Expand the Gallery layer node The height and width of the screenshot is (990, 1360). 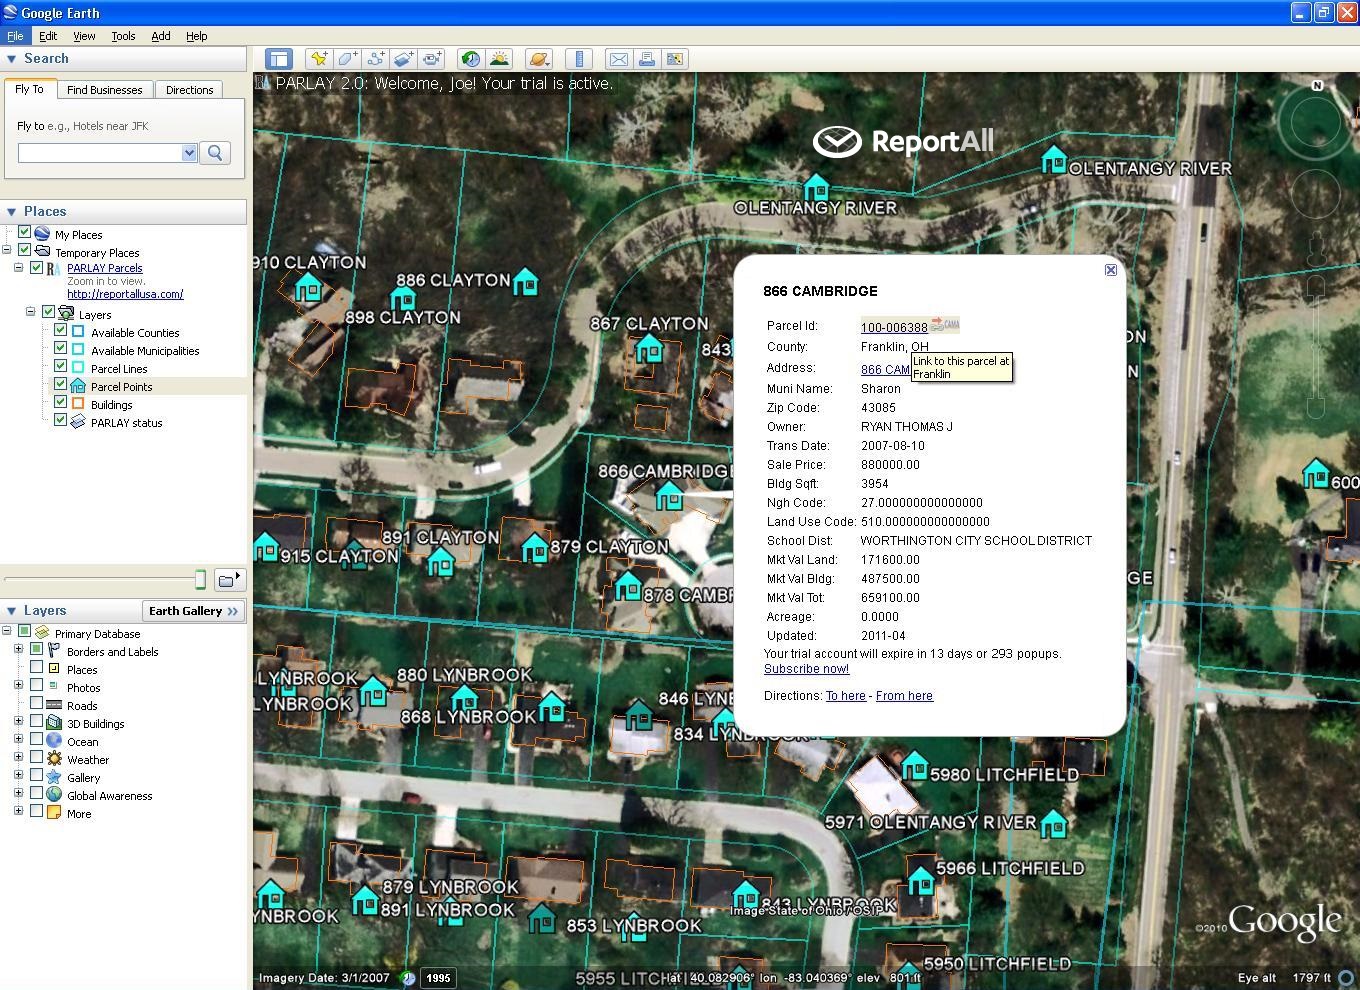(x=18, y=776)
